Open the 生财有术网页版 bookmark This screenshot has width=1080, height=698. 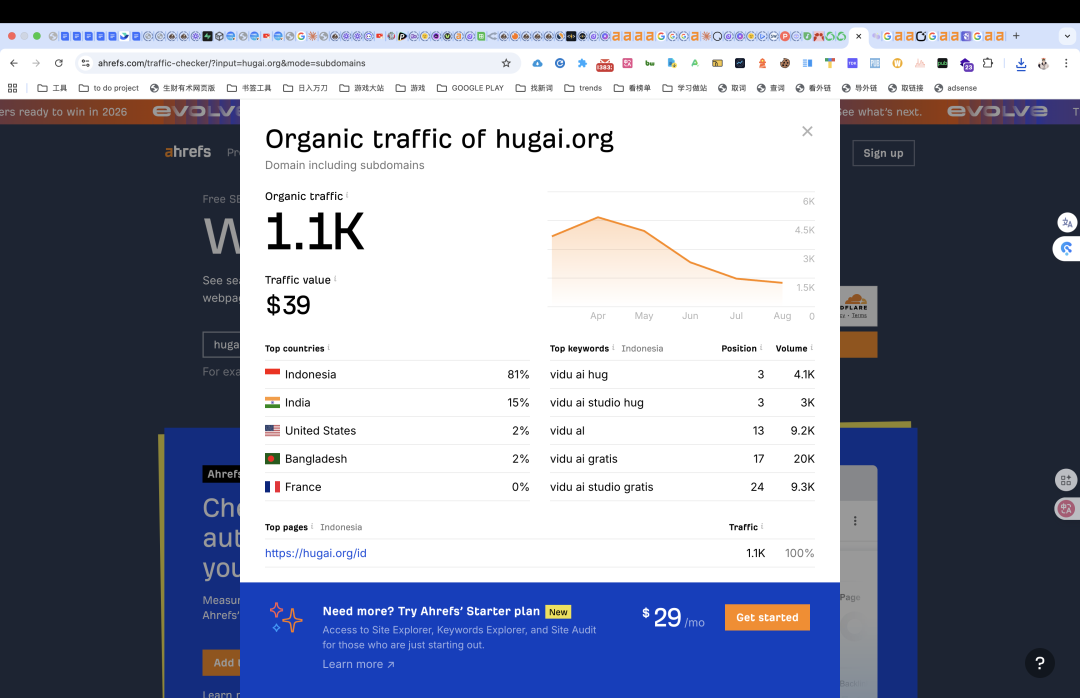click(x=183, y=88)
